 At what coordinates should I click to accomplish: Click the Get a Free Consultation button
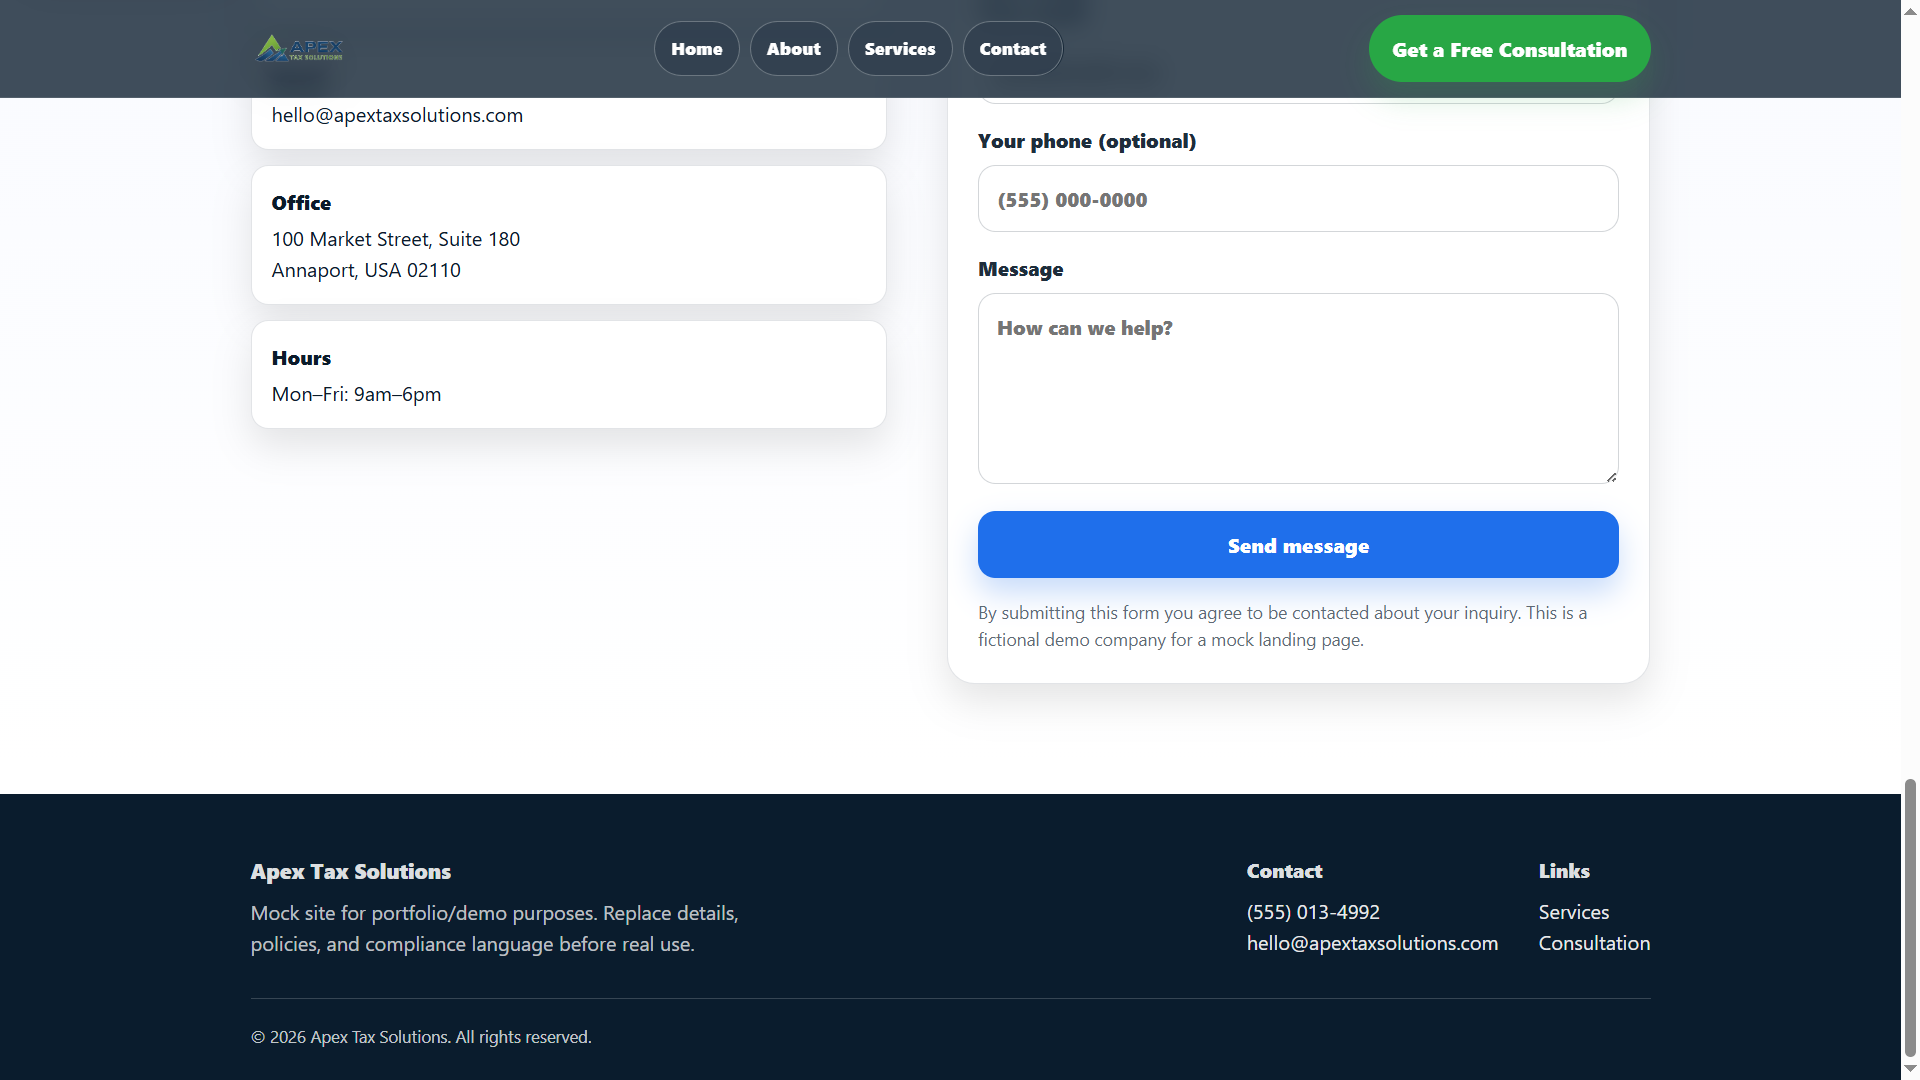(x=1508, y=48)
